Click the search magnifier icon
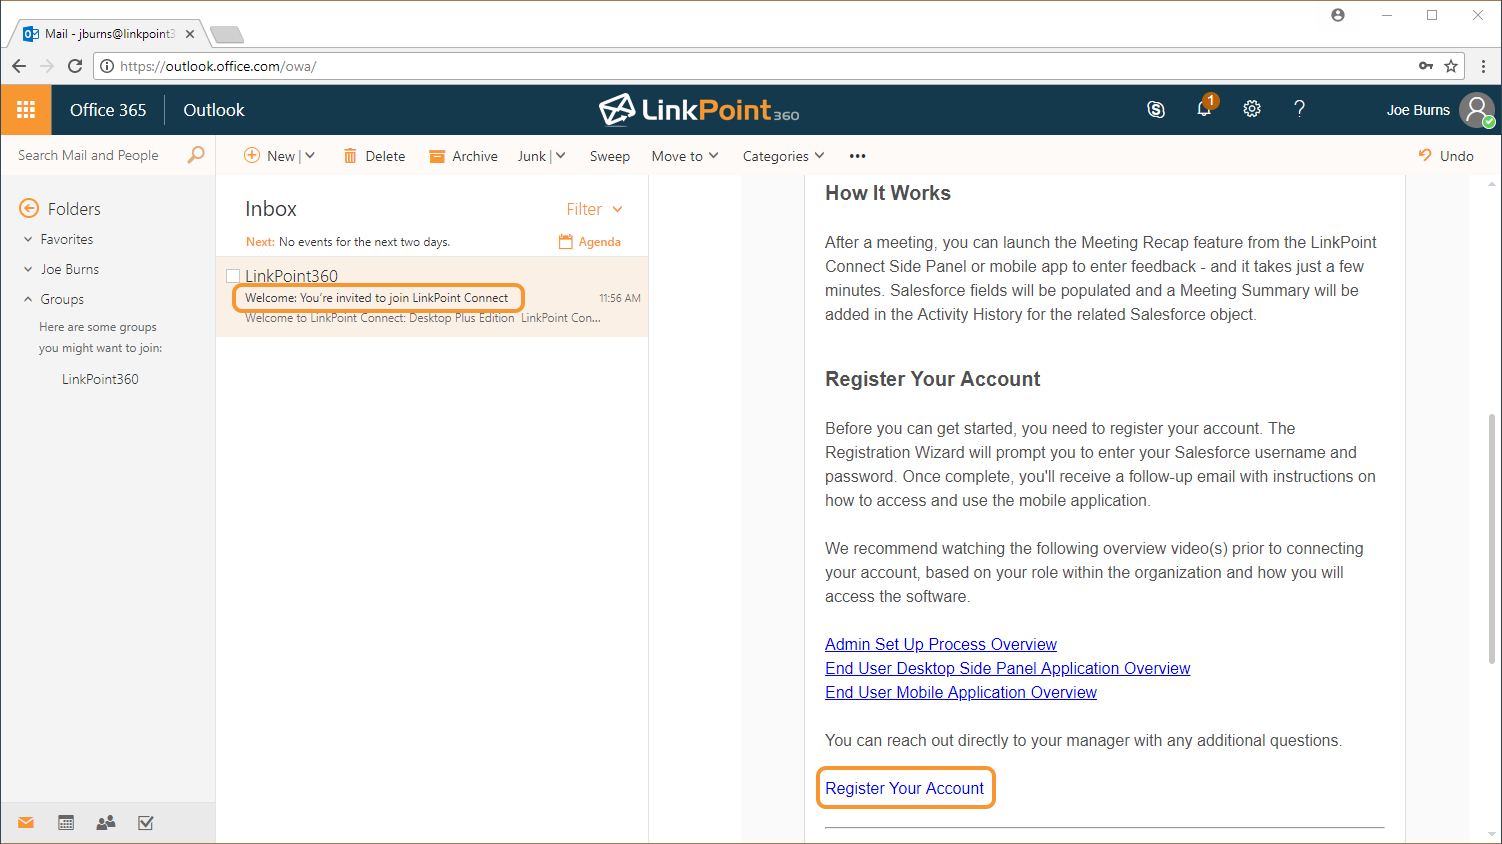The height and width of the screenshot is (844, 1502). coord(196,155)
